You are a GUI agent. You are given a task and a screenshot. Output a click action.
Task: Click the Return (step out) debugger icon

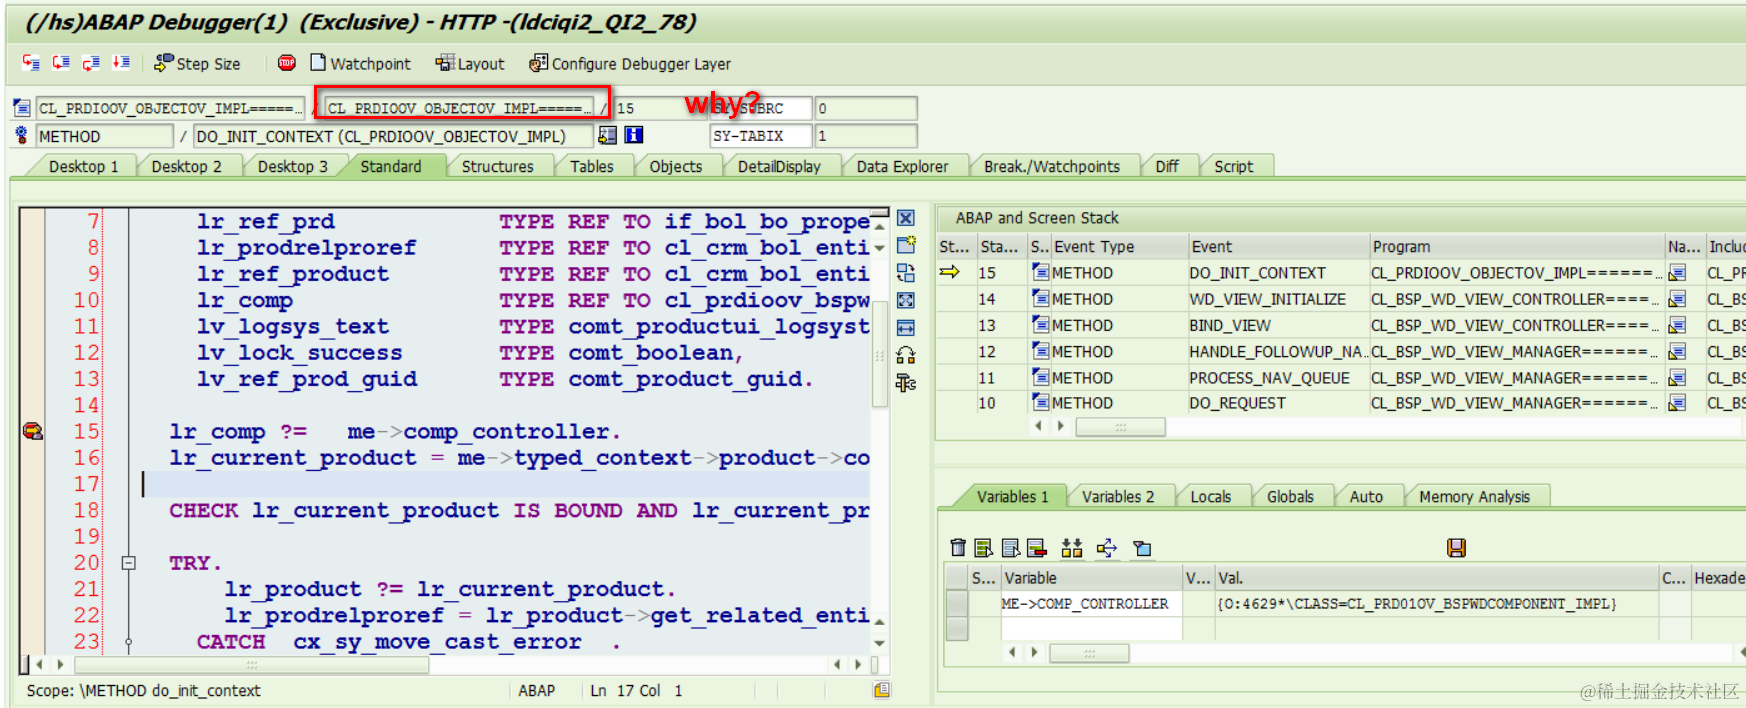tap(91, 63)
